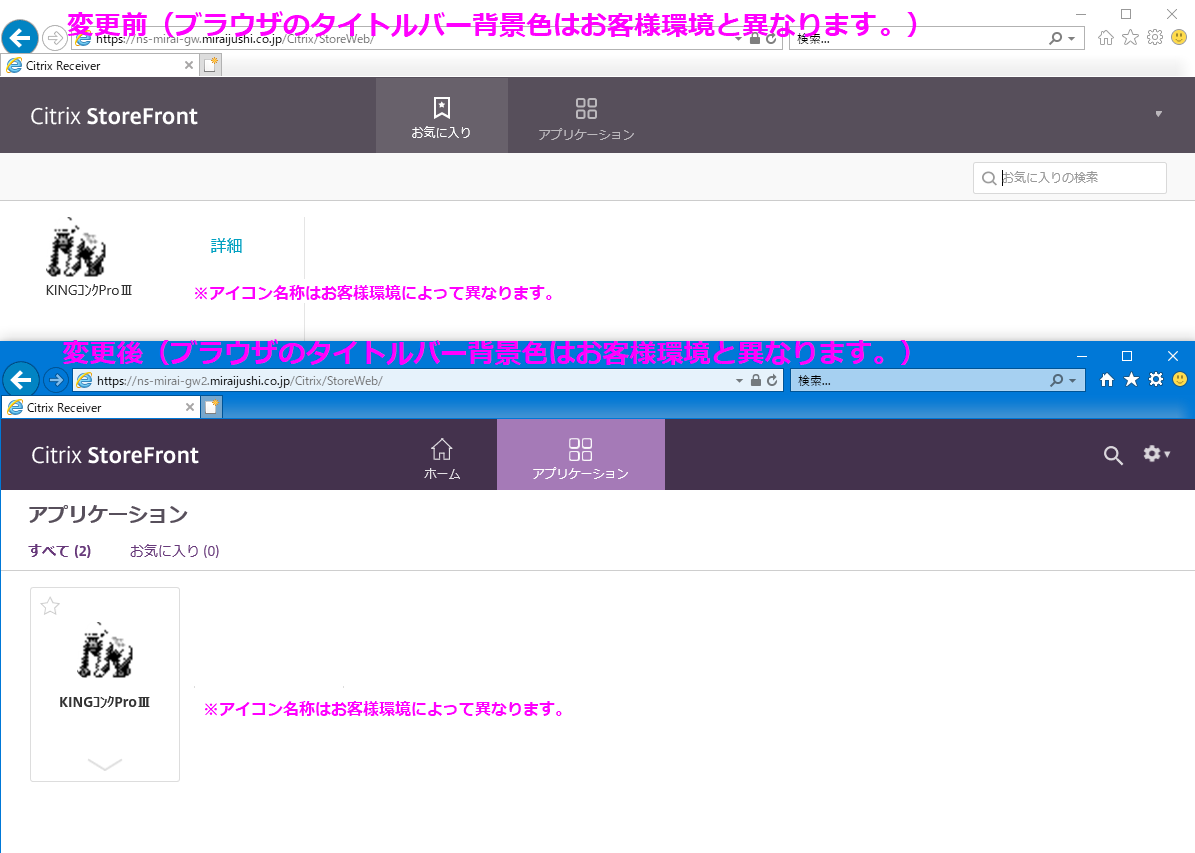Click the smiley icon in 変更後 browser toolbar
This screenshot has width=1195, height=853.
point(1180,379)
